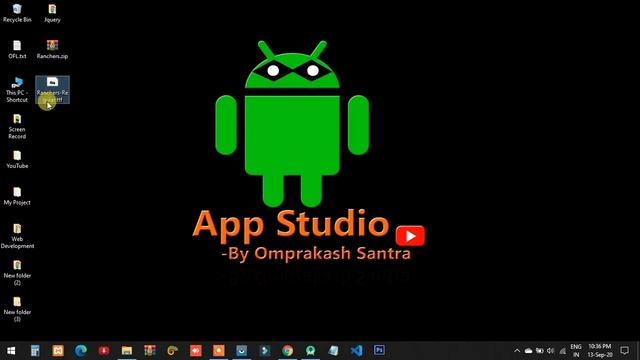640x360 pixels.
Task: Open the Action Center notifications
Action: 624,351
